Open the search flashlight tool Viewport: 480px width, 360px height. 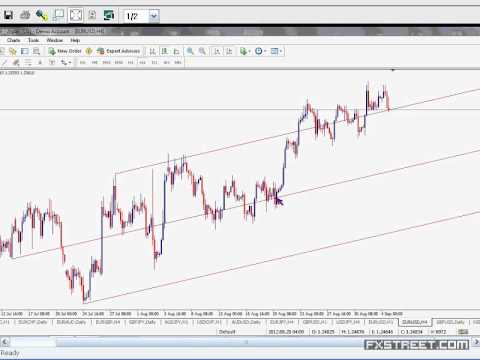point(42,15)
